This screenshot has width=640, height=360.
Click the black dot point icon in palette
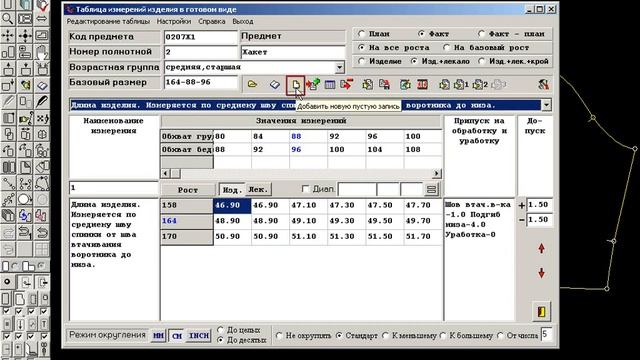(x=8, y=282)
